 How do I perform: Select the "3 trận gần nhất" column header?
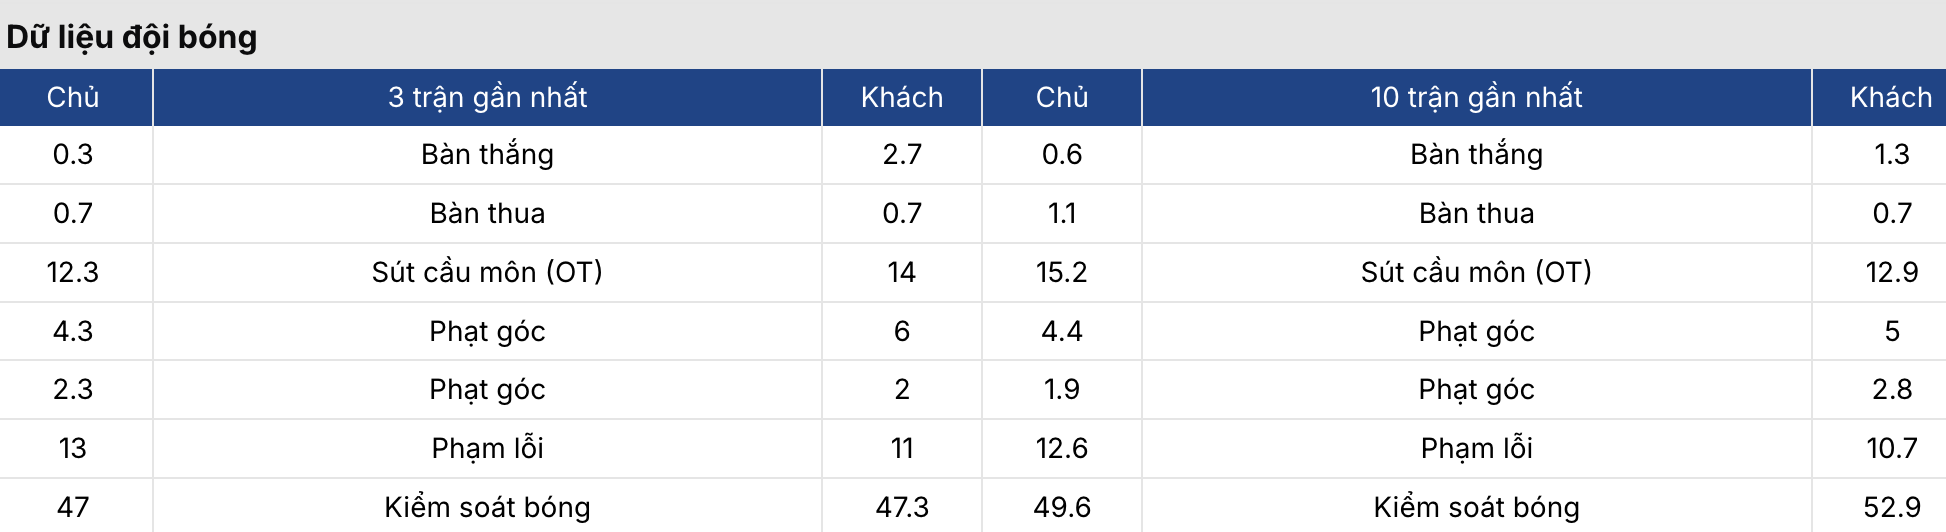(x=487, y=97)
